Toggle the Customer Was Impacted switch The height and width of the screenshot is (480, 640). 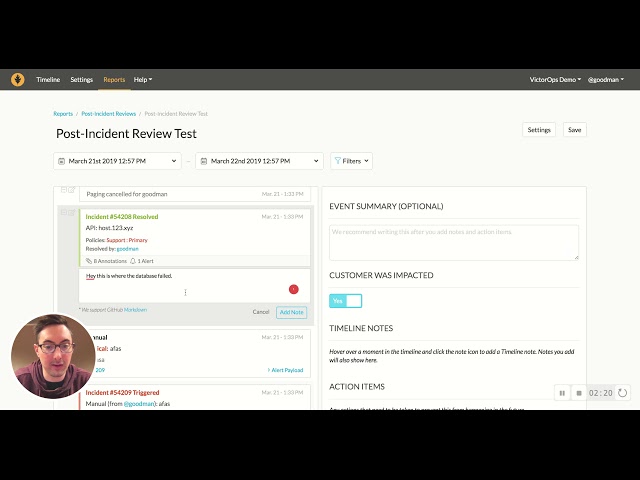point(345,301)
